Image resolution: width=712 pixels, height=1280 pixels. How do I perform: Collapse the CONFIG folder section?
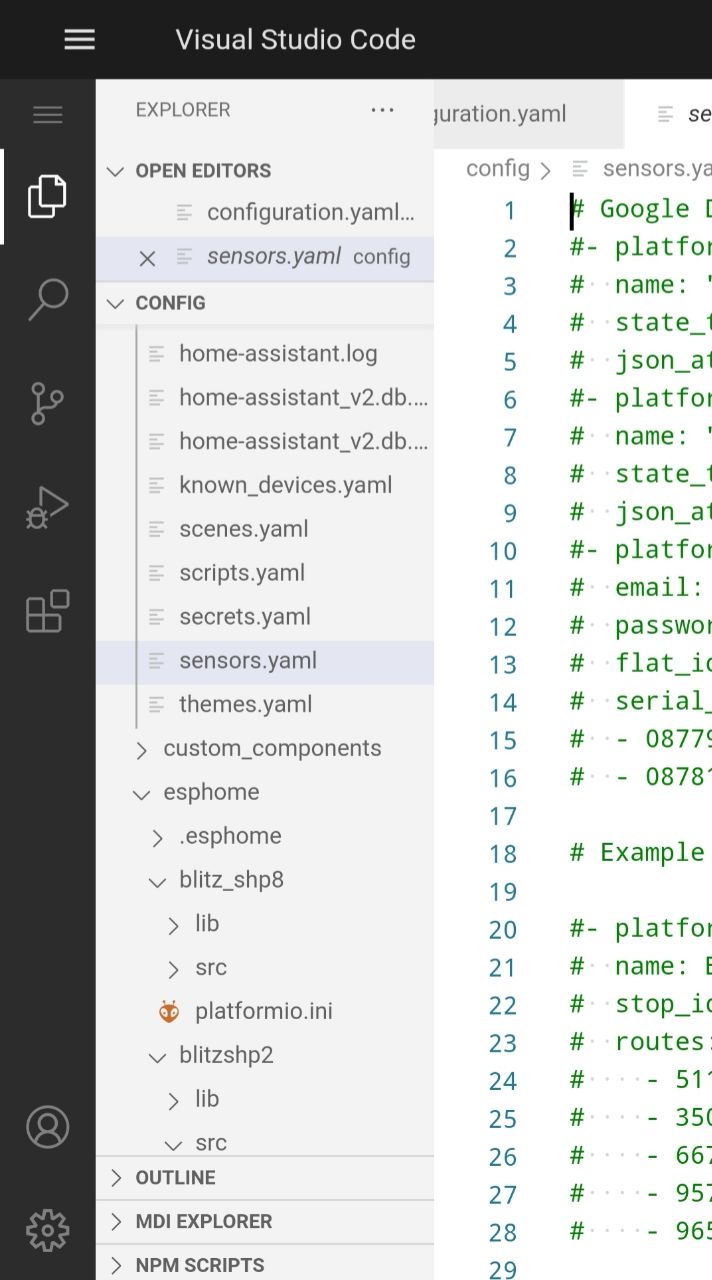tap(115, 303)
